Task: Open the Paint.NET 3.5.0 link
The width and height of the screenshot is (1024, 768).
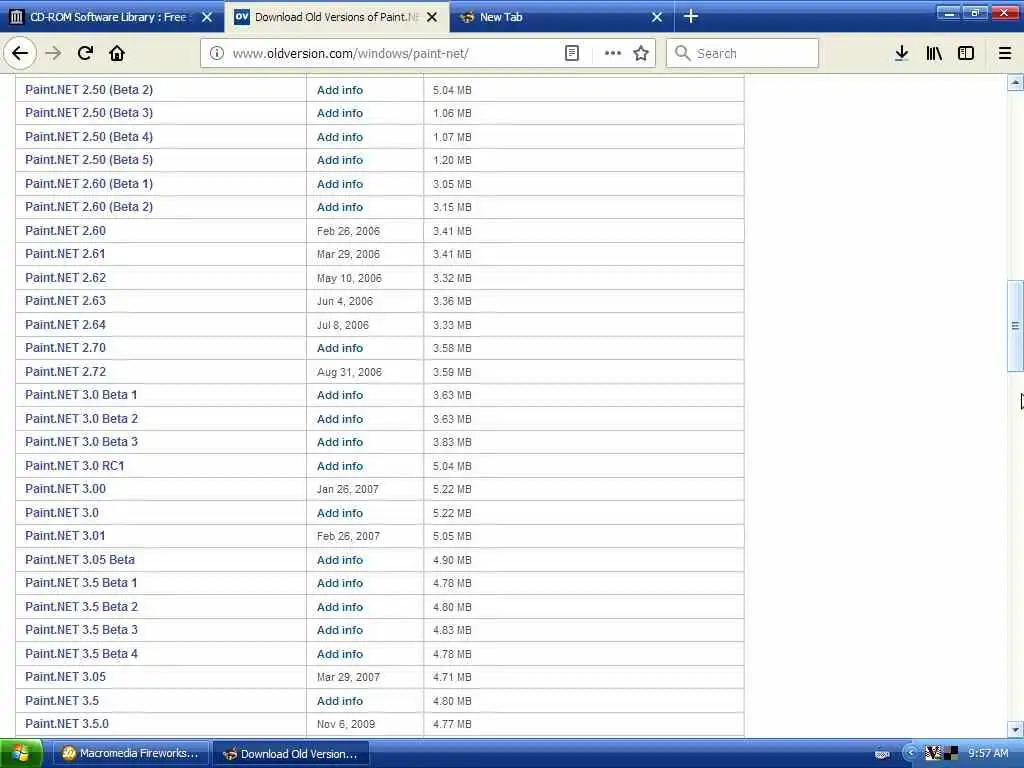Action: [x=67, y=724]
